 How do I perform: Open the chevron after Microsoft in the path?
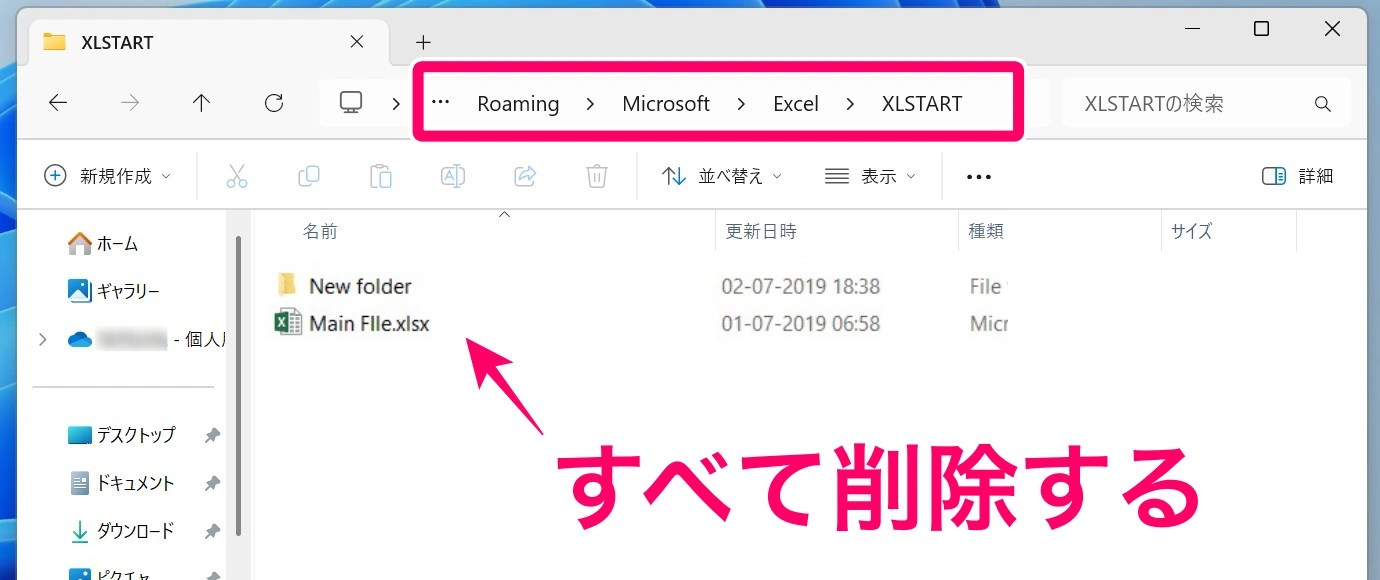741,104
